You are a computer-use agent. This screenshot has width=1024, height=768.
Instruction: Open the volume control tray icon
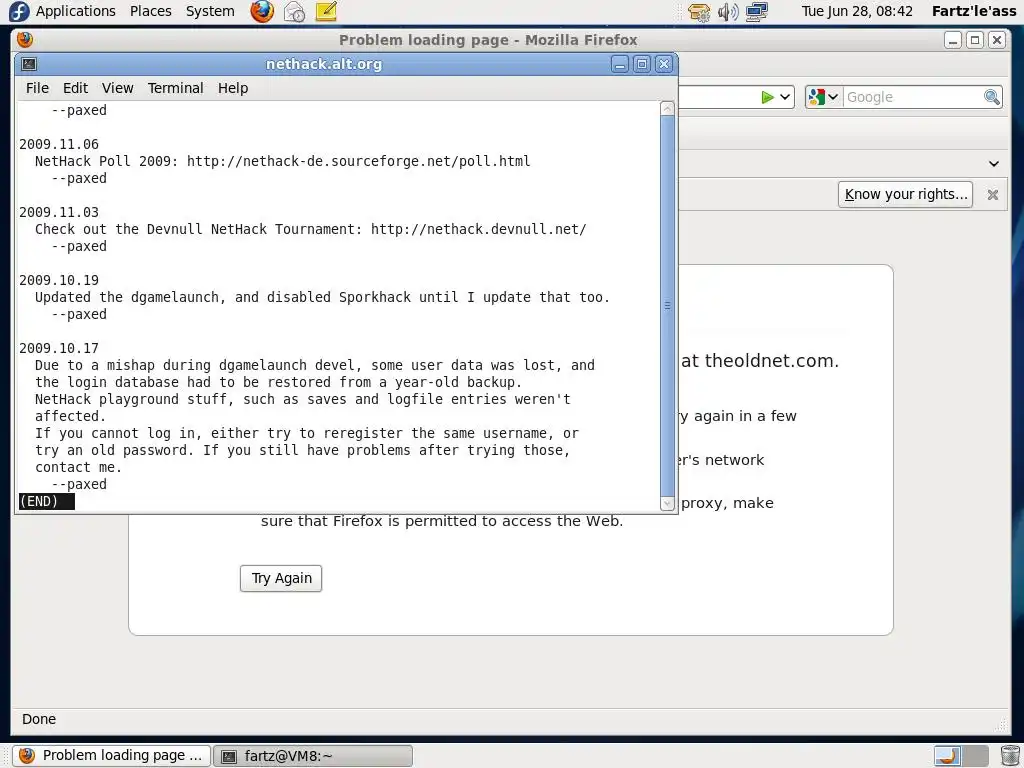[728, 12]
